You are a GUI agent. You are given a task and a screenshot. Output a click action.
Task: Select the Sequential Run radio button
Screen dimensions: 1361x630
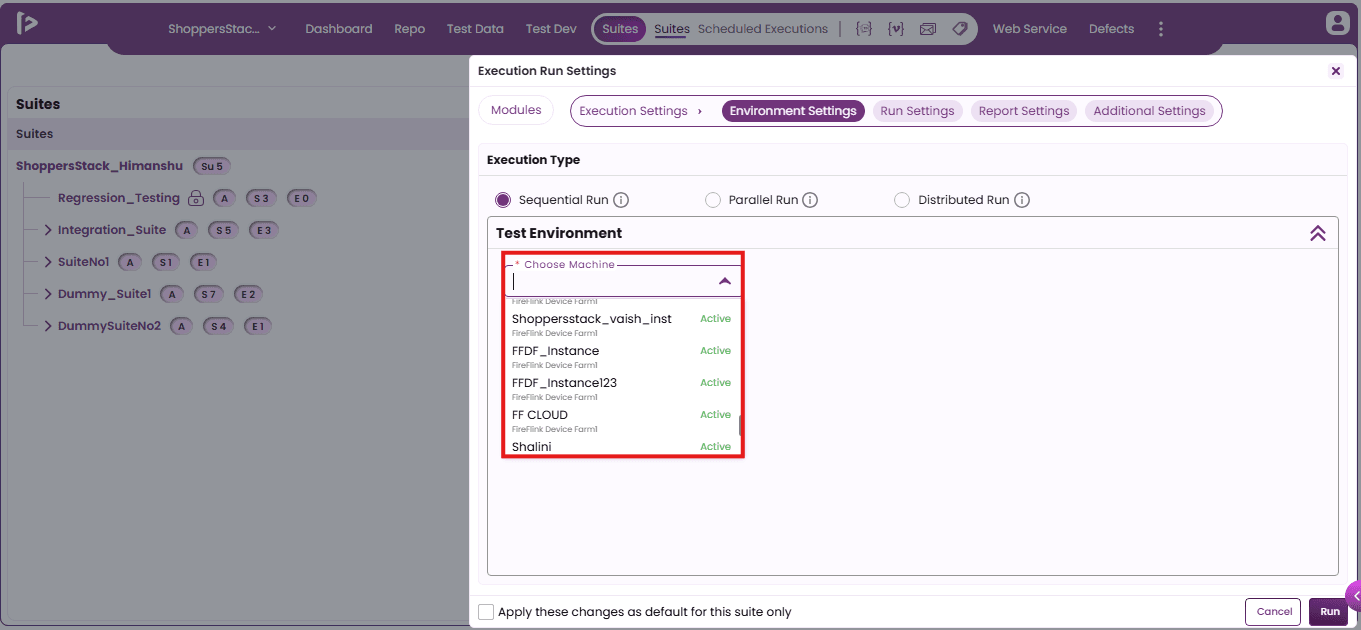pos(503,200)
